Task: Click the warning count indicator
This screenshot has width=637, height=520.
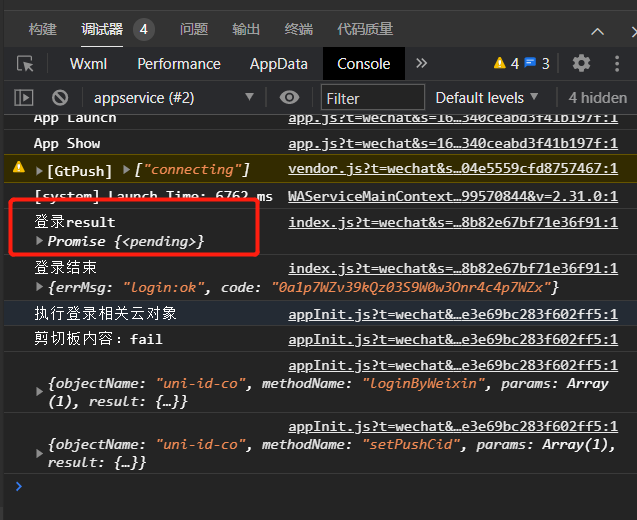Action: click(507, 64)
